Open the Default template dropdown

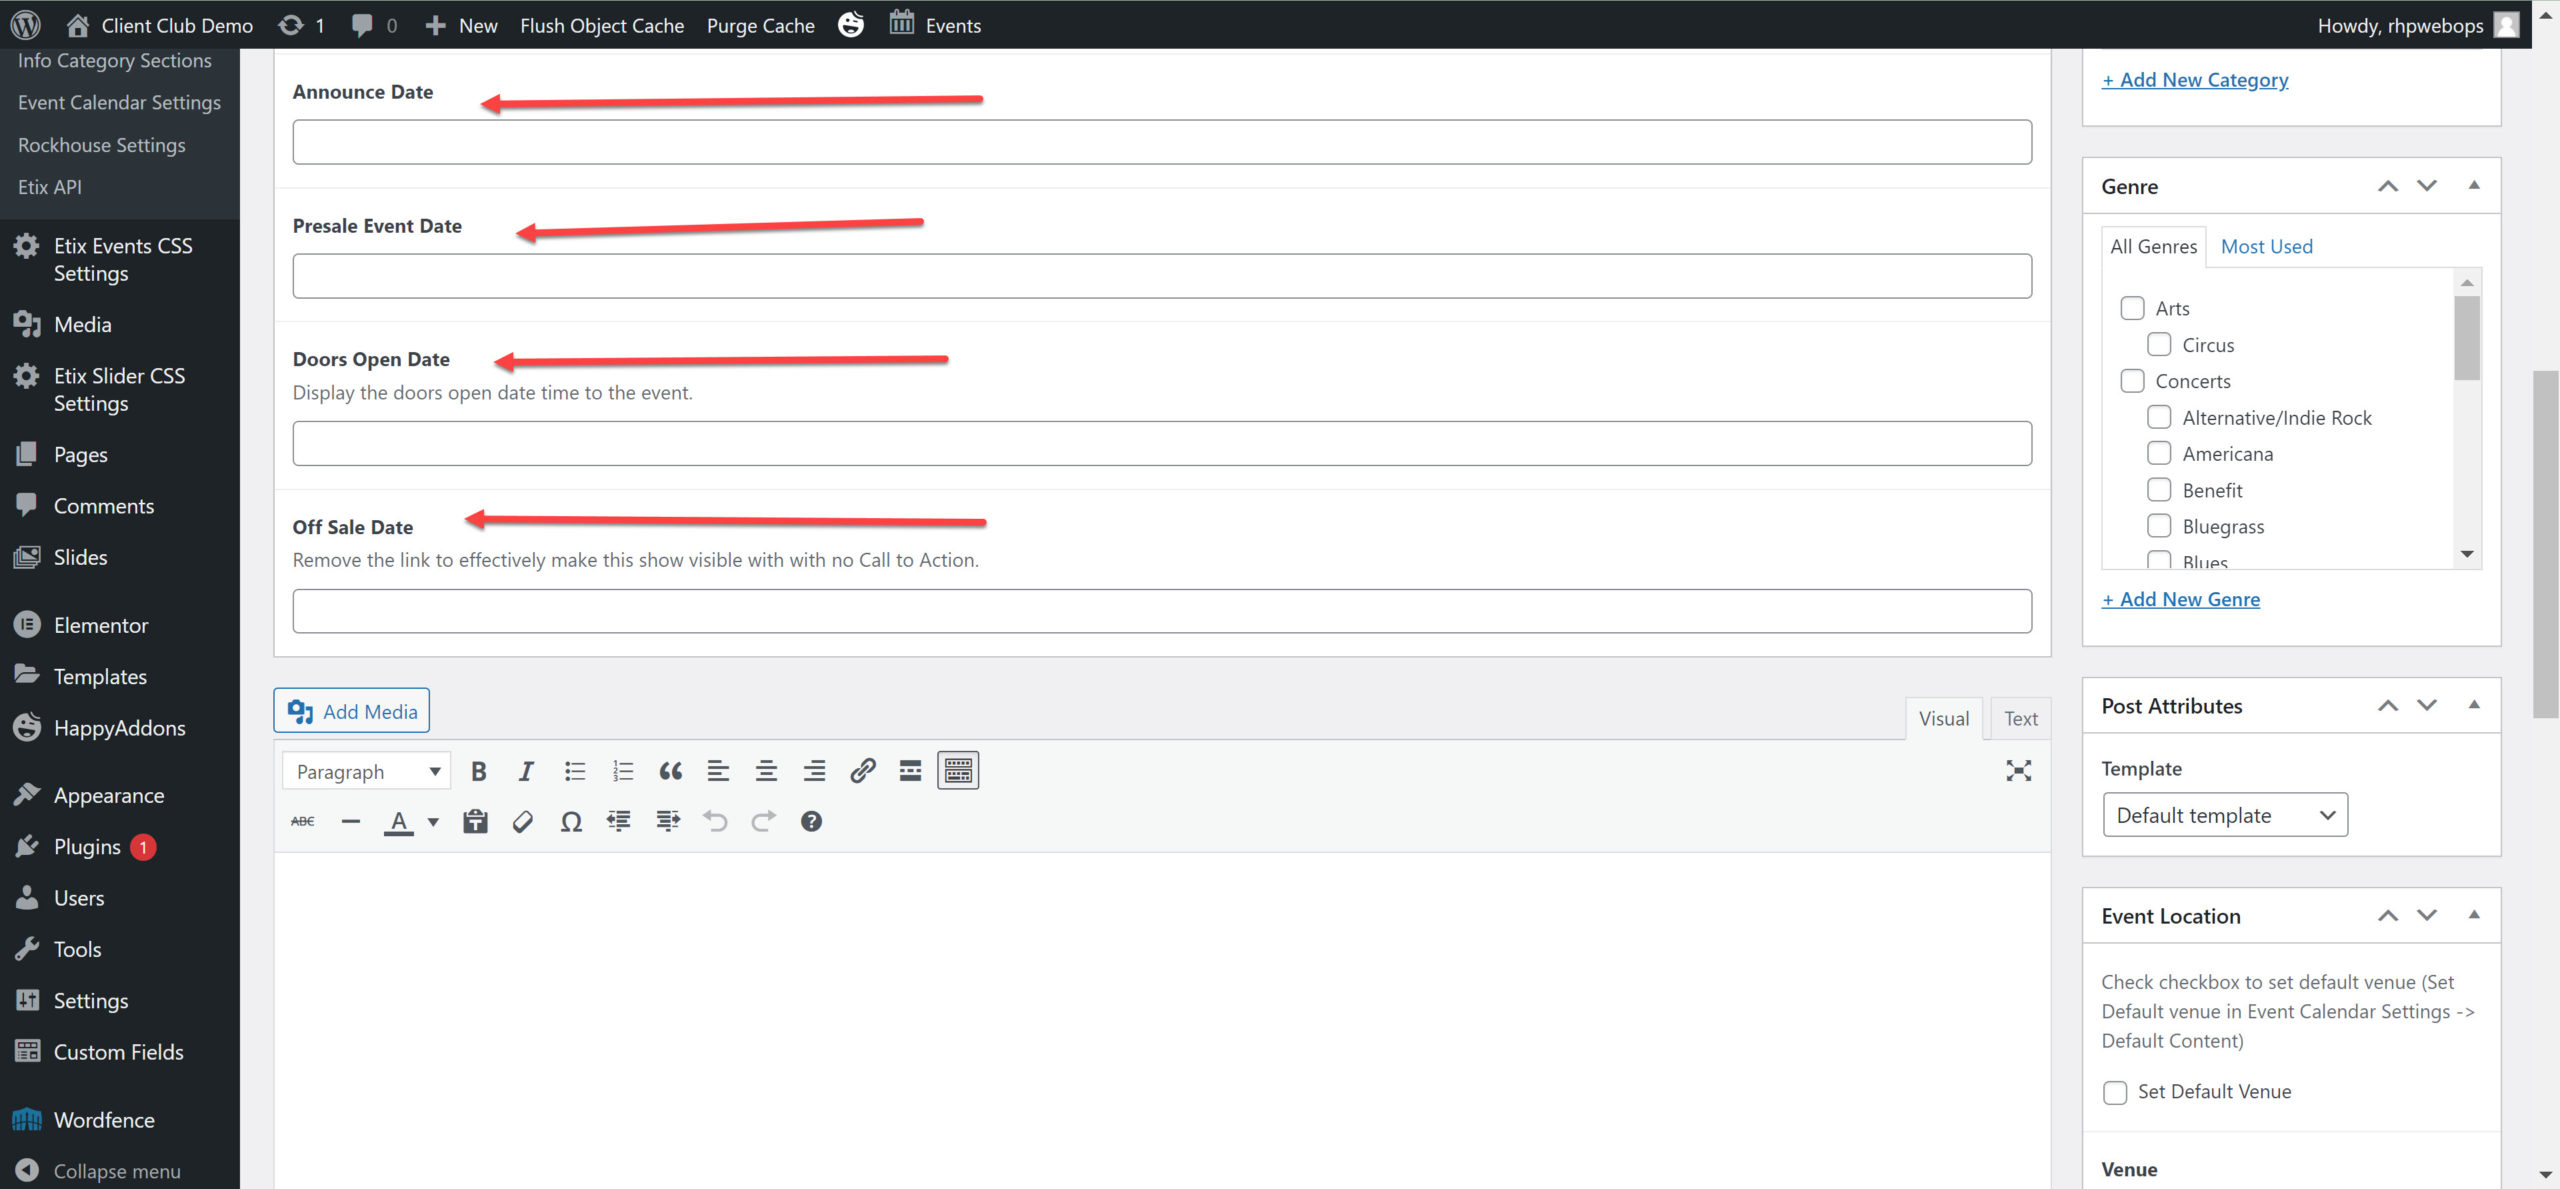2225,816
